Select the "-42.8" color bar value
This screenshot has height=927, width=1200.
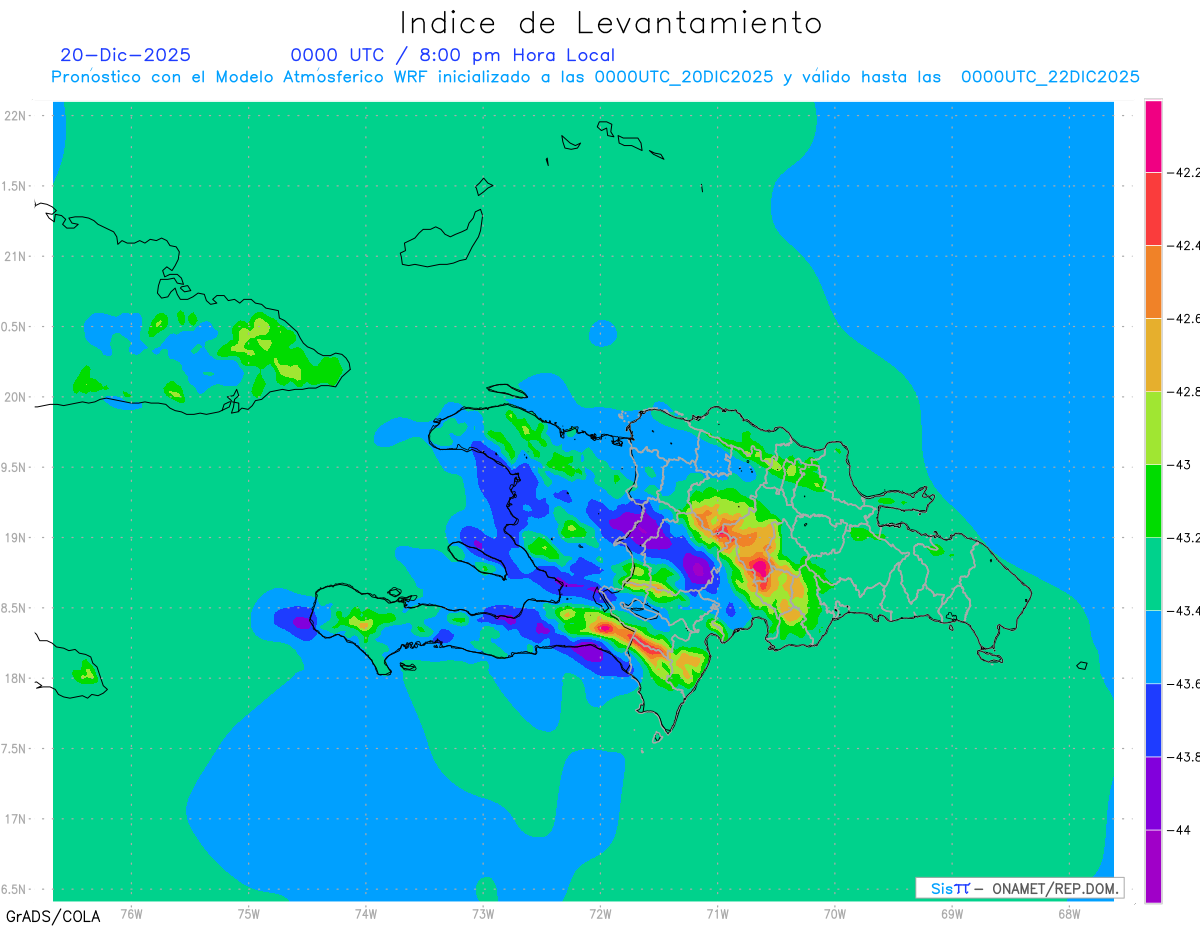[x=1183, y=391]
